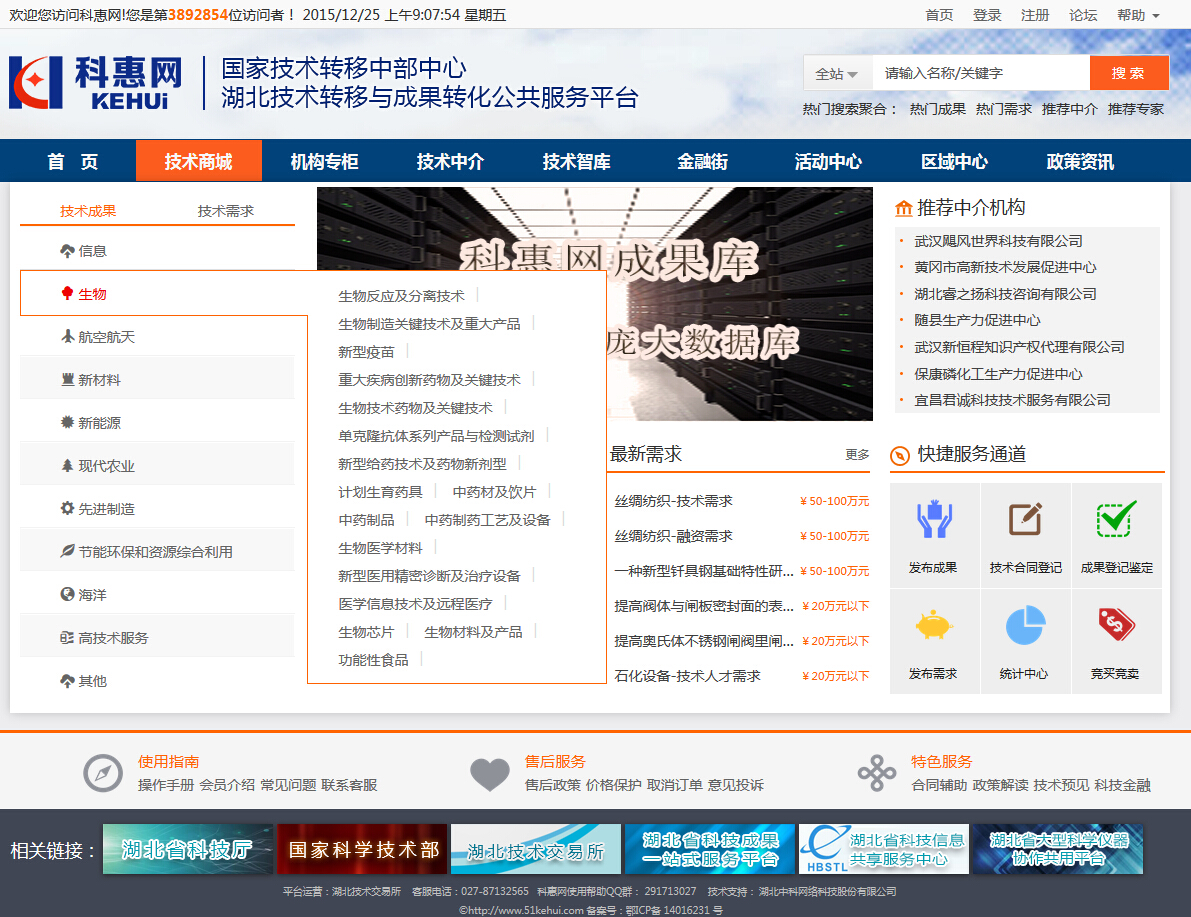Select 功能性食品 subcategory
1191x917 pixels.
(x=373, y=659)
